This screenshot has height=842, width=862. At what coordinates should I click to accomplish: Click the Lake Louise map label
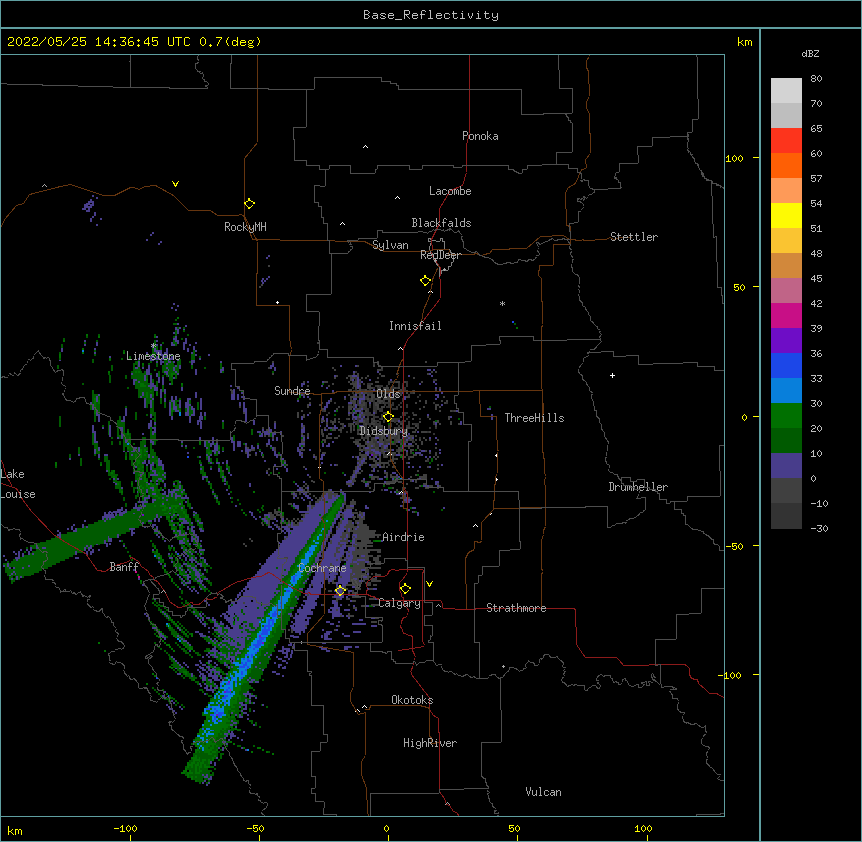(x=18, y=484)
